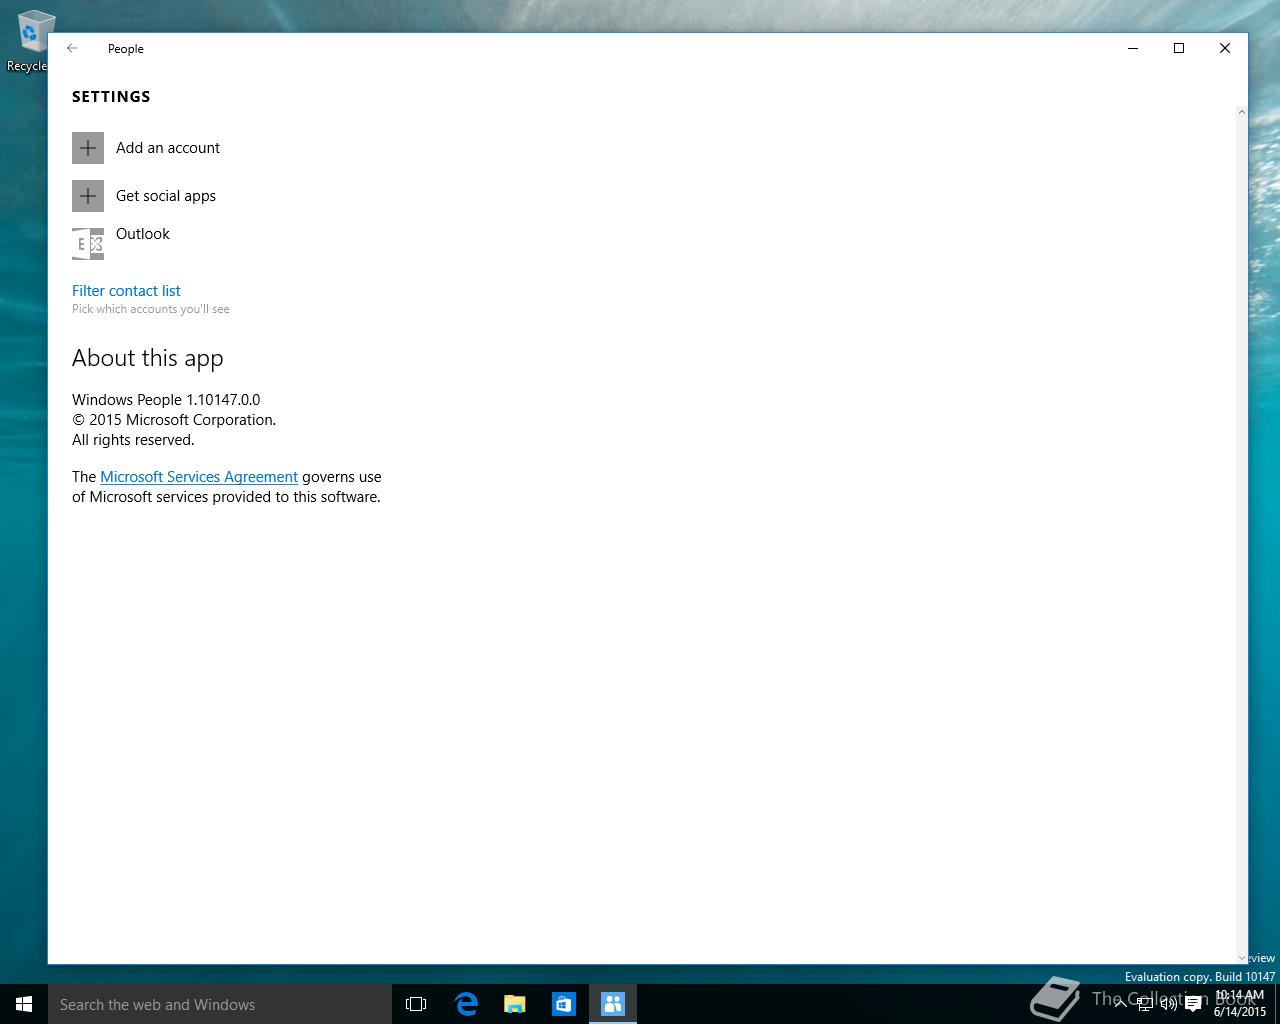Image resolution: width=1280 pixels, height=1024 pixels.
Task: Select the Get social apps label
Action: (166, 196)
